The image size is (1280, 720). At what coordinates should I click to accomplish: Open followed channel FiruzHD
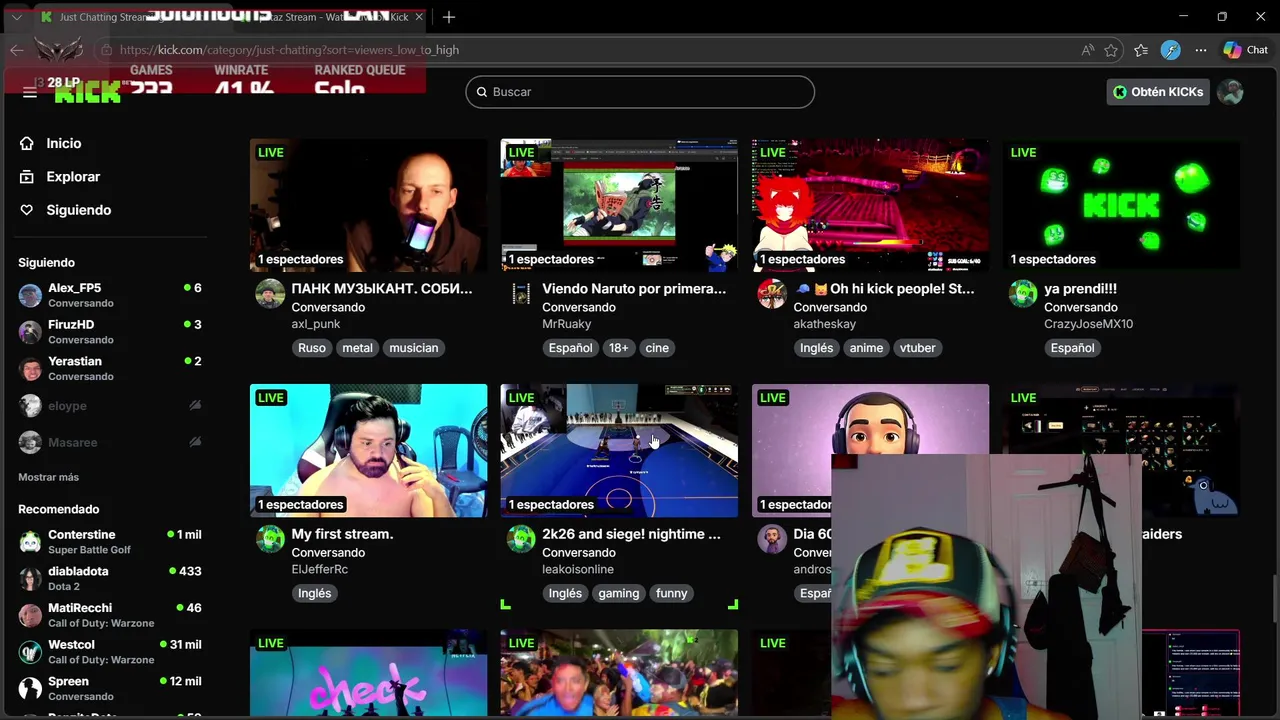coord(110,332)
